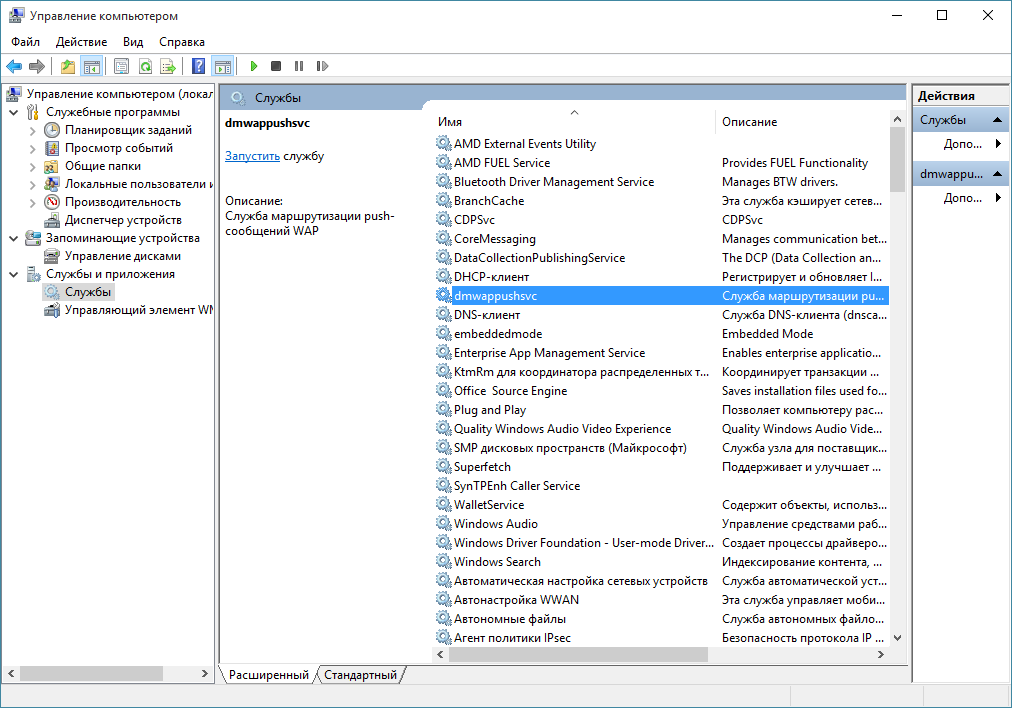
Task: Click the Up one level folder icon
Action: (x=68, y=66)
